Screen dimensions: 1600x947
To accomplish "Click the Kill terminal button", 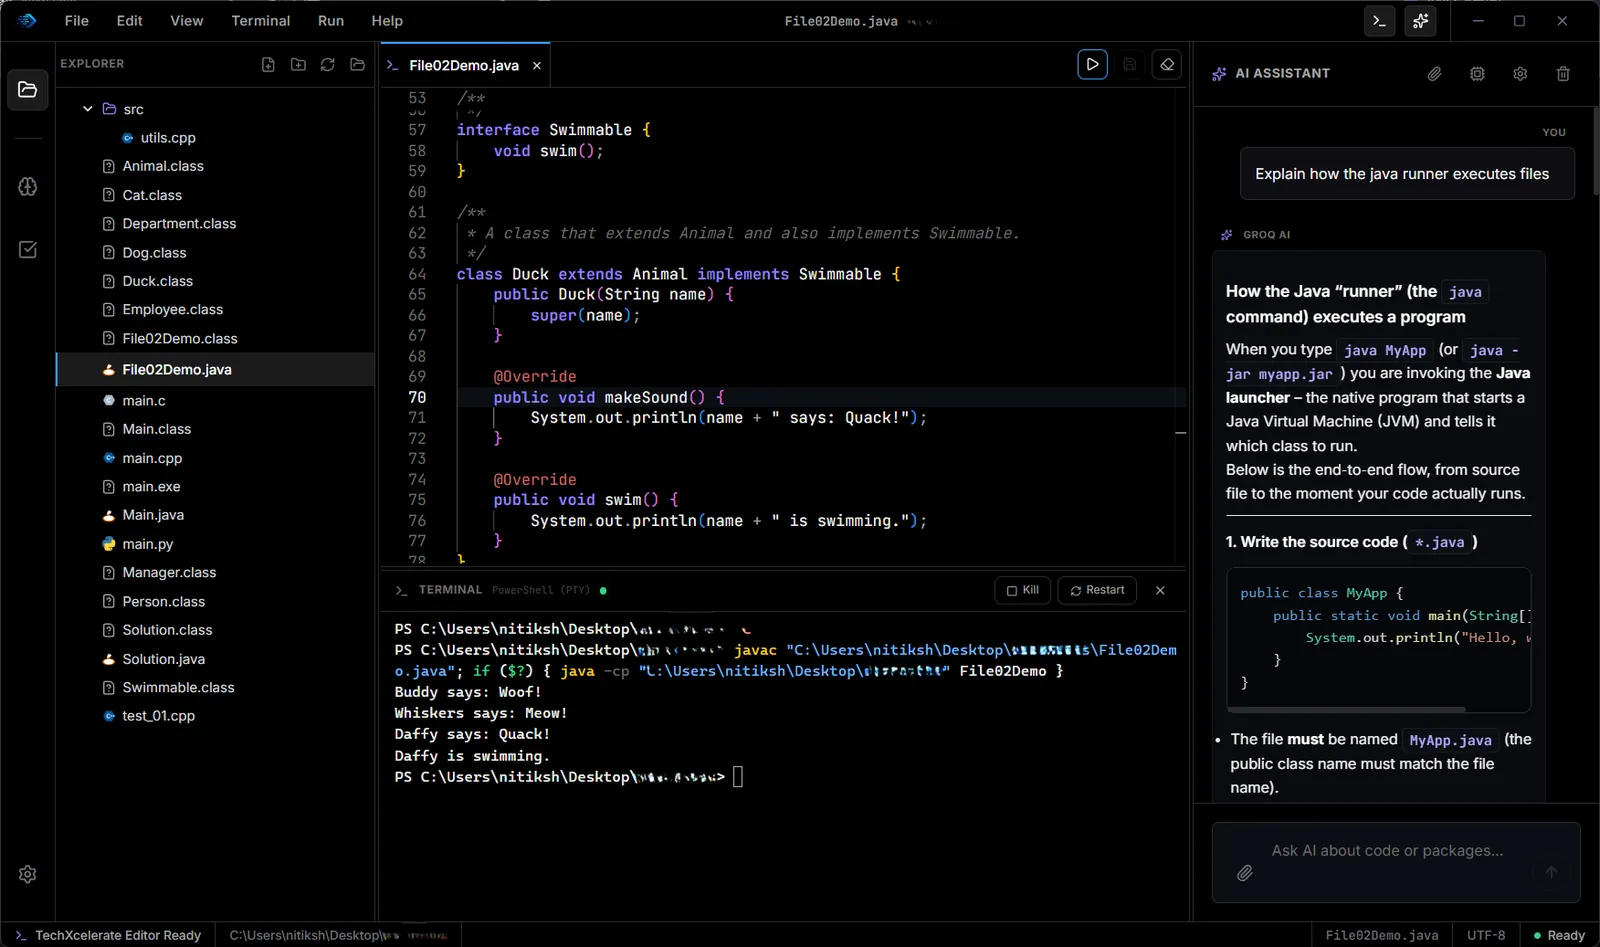I will (1022, 590).
